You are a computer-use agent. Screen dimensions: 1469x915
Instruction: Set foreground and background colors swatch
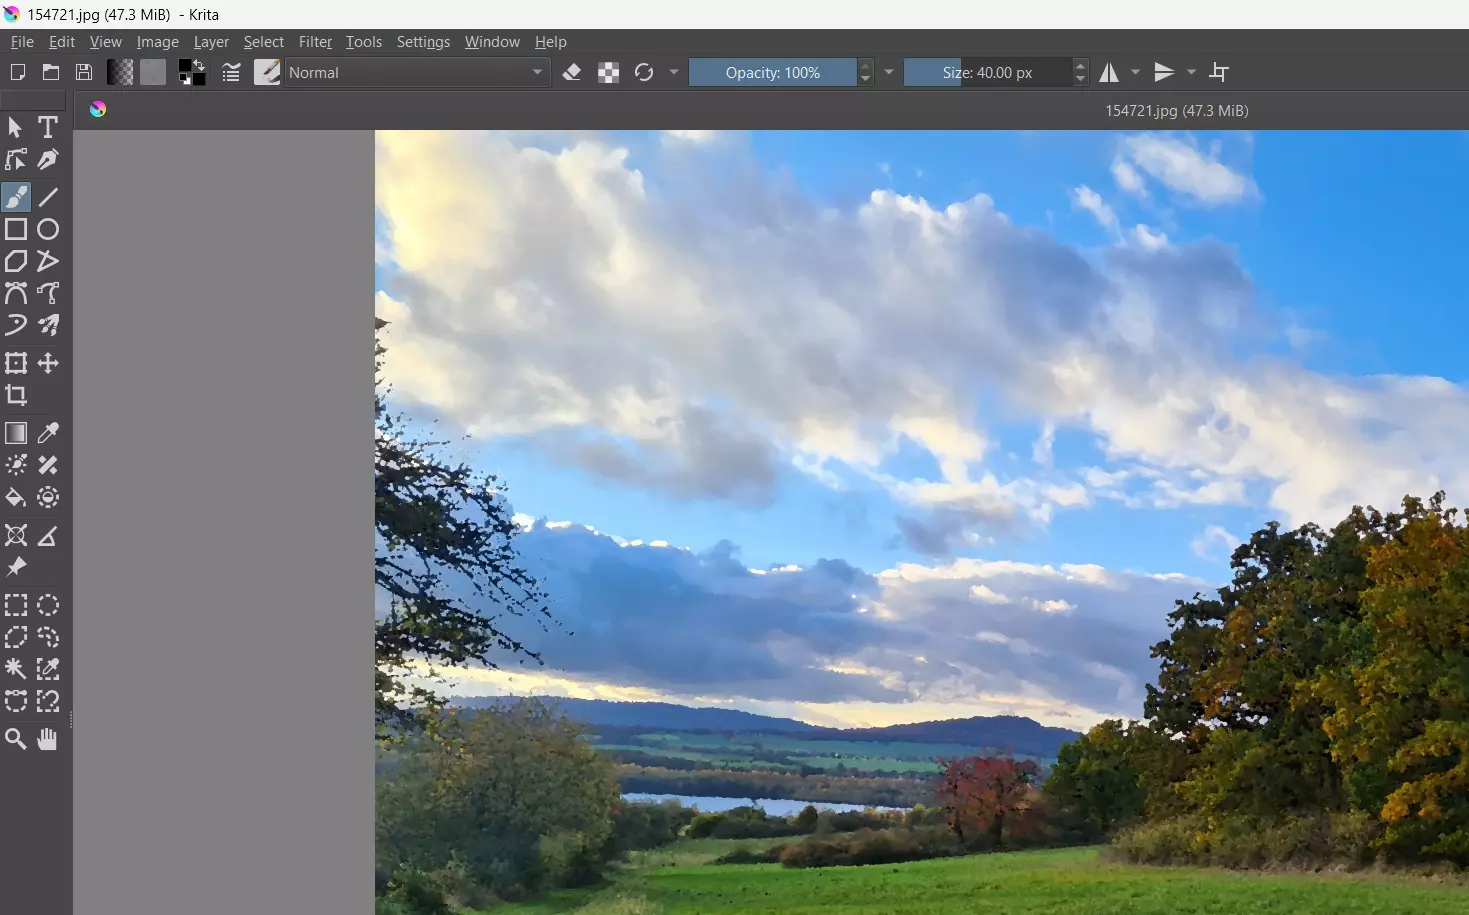[192, 72]
